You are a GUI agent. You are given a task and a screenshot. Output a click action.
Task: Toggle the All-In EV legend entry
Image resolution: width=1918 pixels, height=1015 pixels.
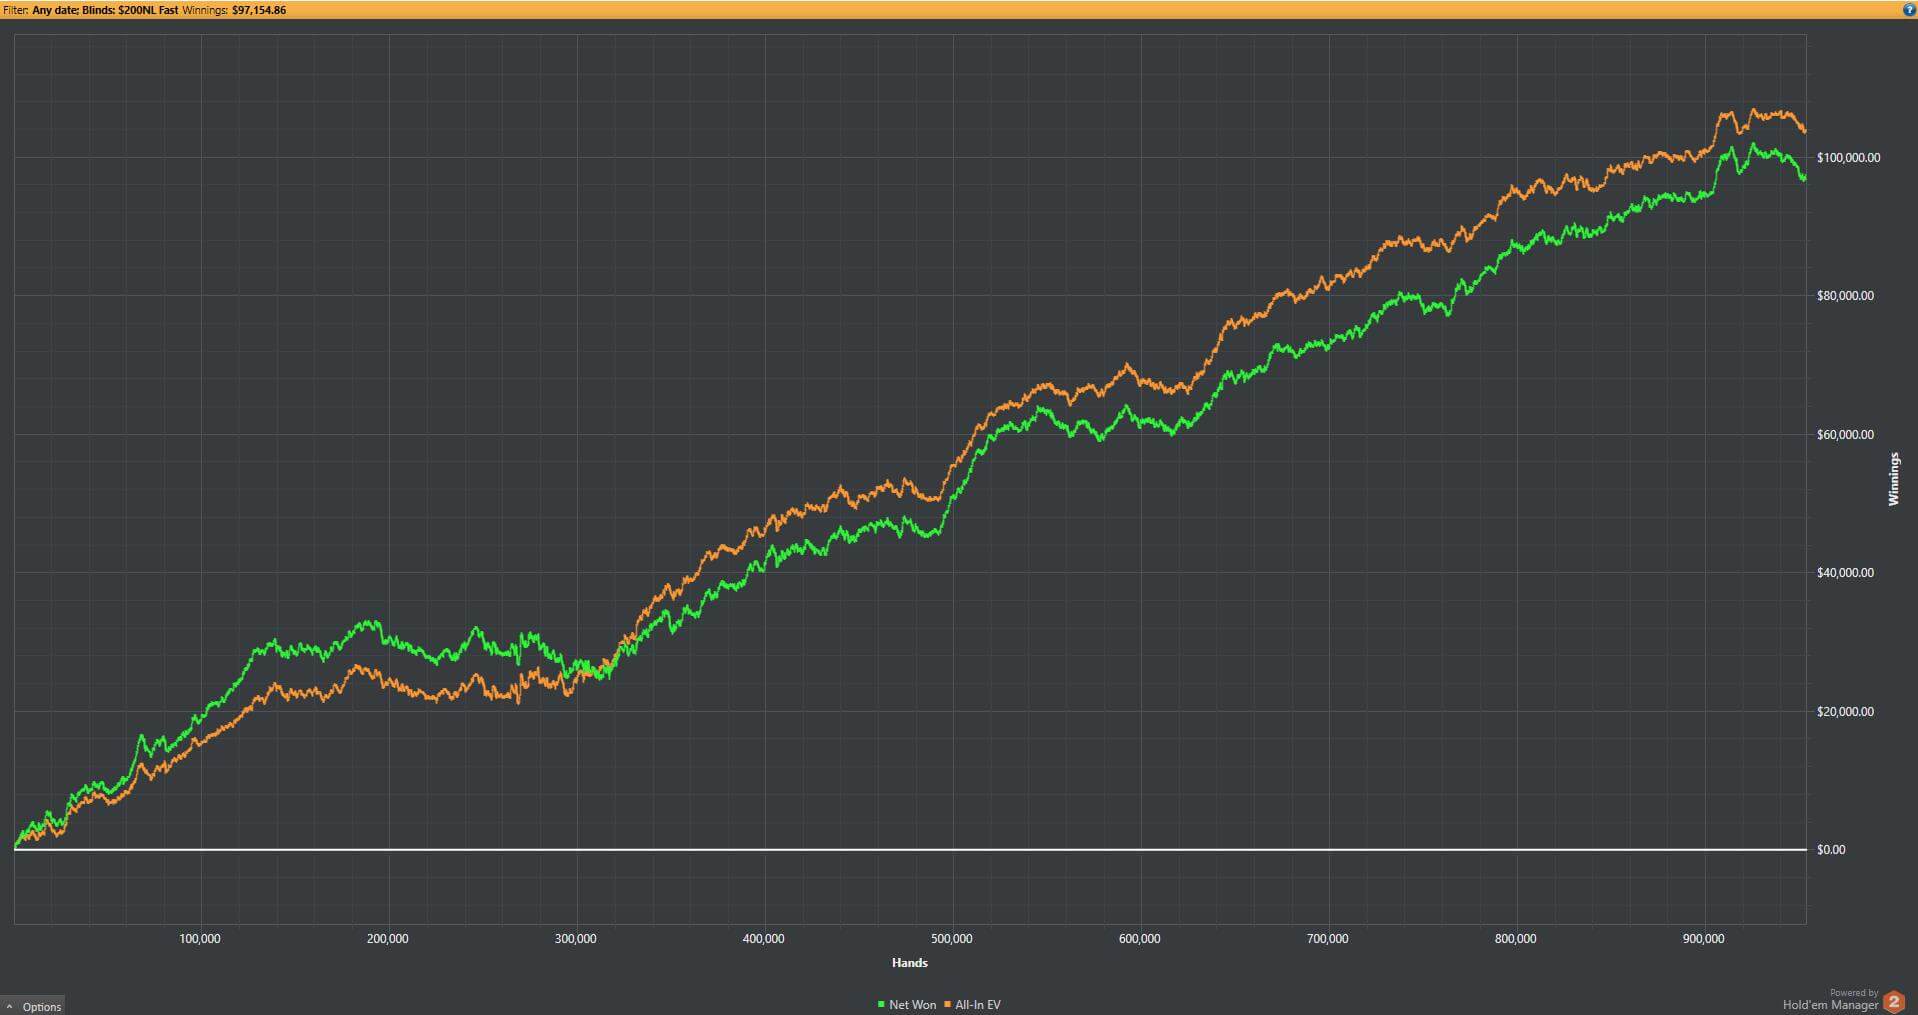(977, 1004)
